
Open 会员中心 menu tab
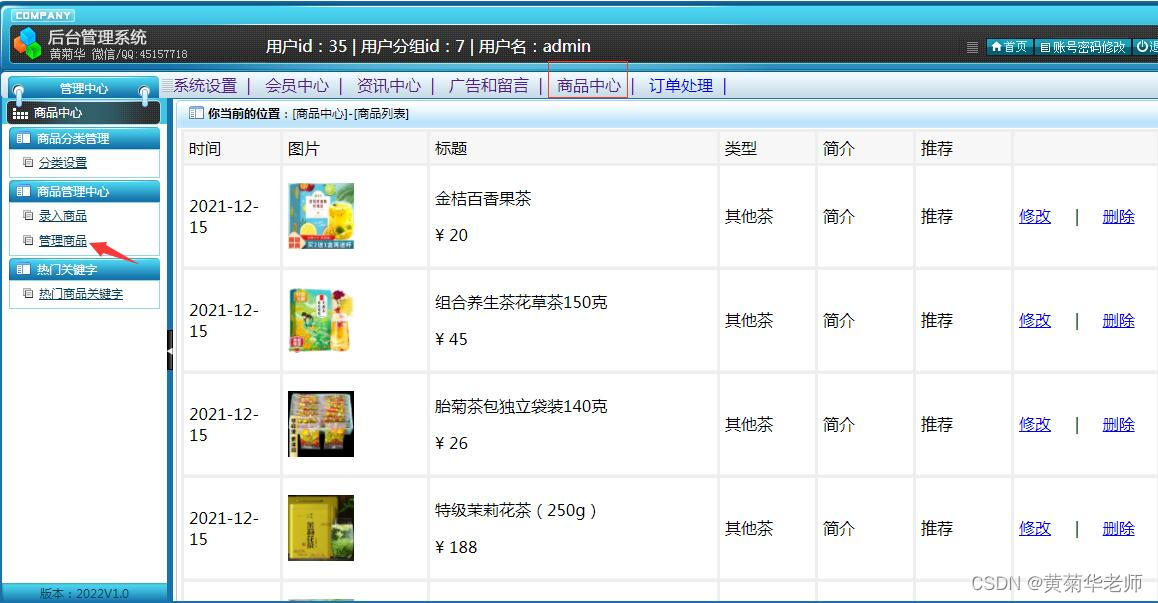[x=297, y=86]
